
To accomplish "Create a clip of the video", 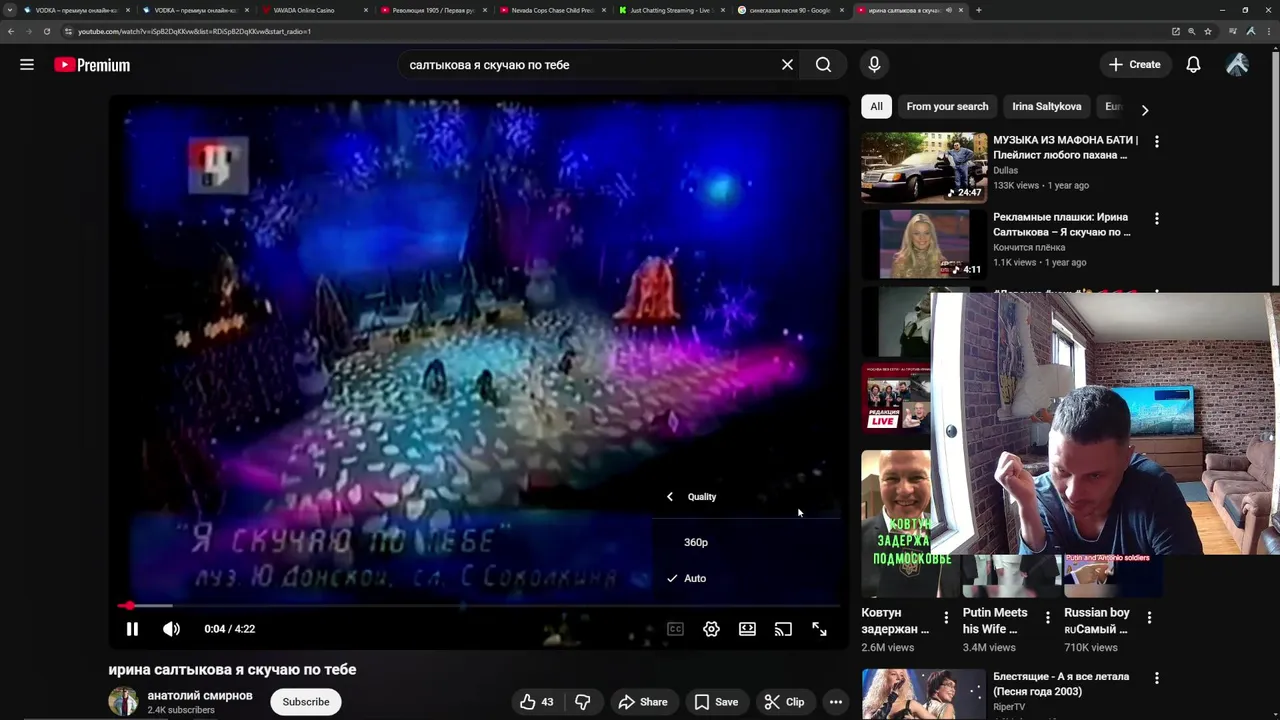I will 784,702.
